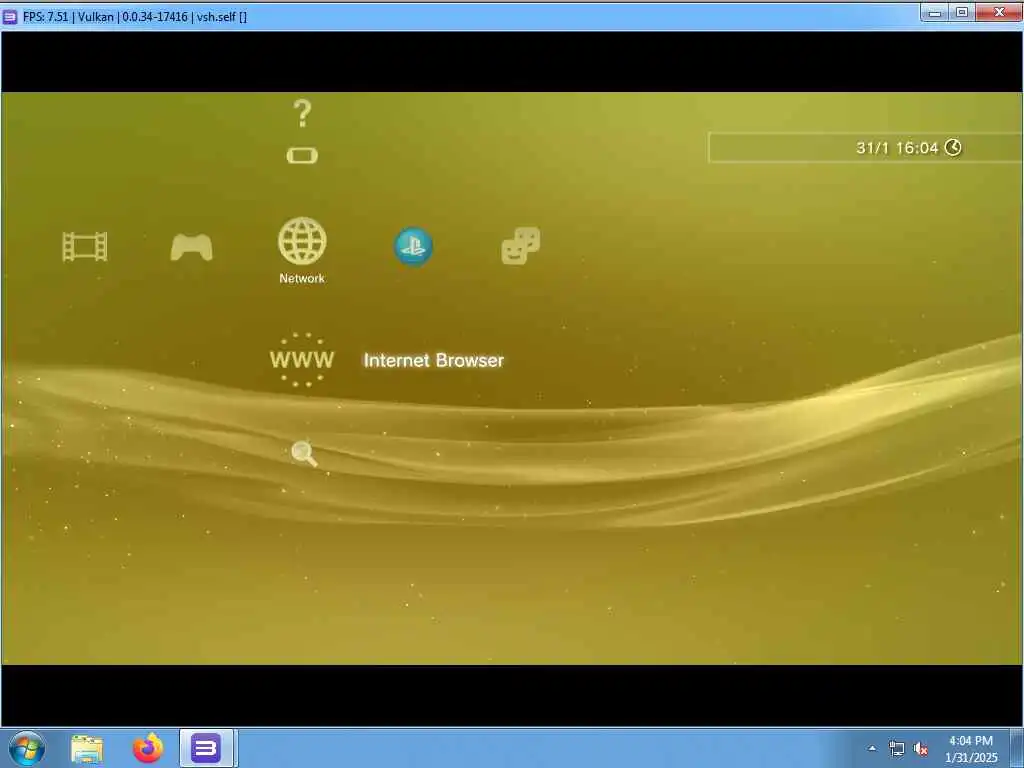
Task: Maximize the RPCS3 game window
Action: [962, 12]
